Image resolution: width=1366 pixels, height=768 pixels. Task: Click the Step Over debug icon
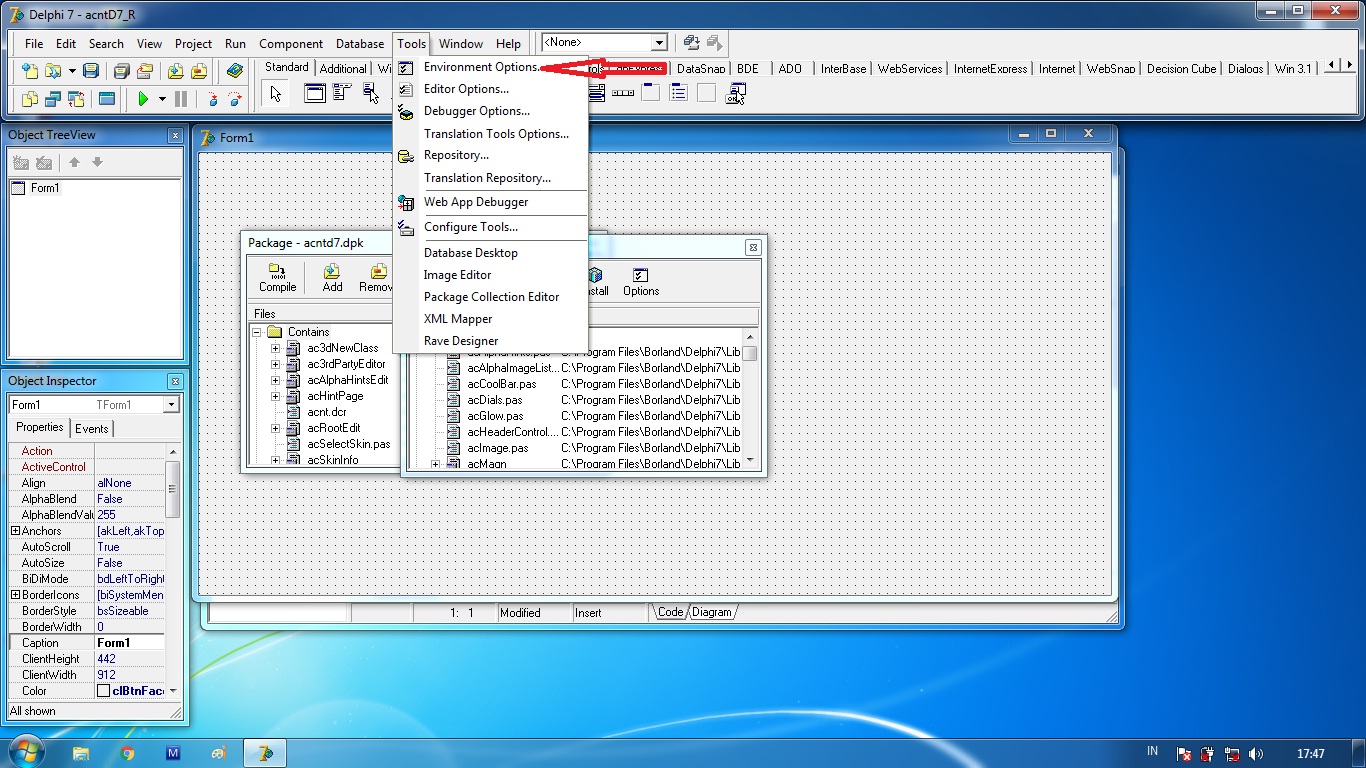(235, 99)
